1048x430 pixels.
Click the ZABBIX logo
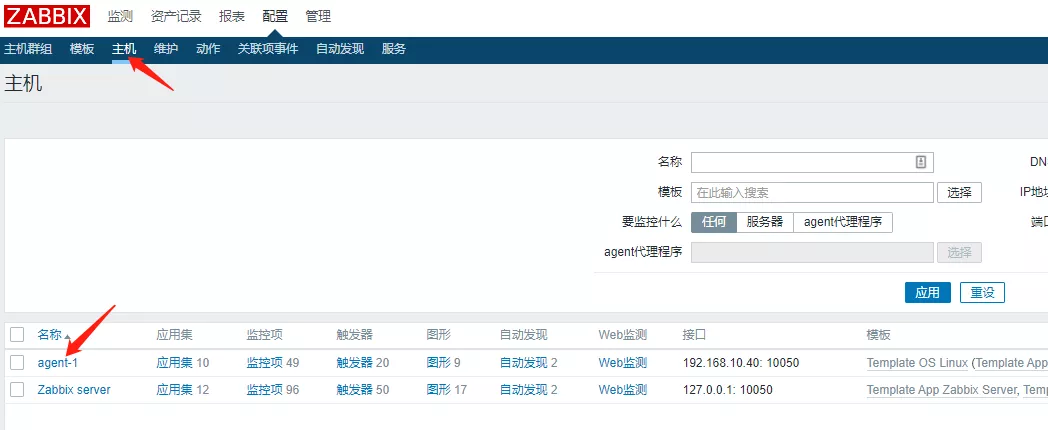pos(47,16)
